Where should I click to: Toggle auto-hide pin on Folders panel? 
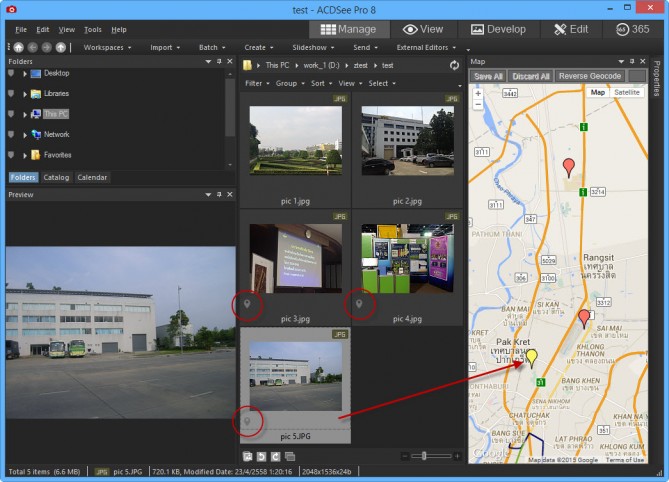click(219, 61)
